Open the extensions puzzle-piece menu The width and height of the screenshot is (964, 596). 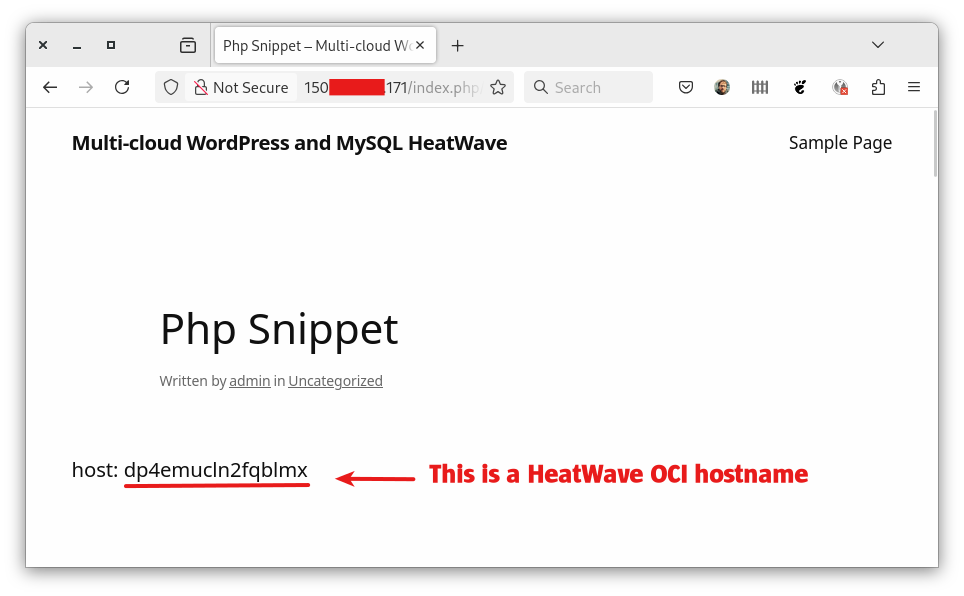878,87
